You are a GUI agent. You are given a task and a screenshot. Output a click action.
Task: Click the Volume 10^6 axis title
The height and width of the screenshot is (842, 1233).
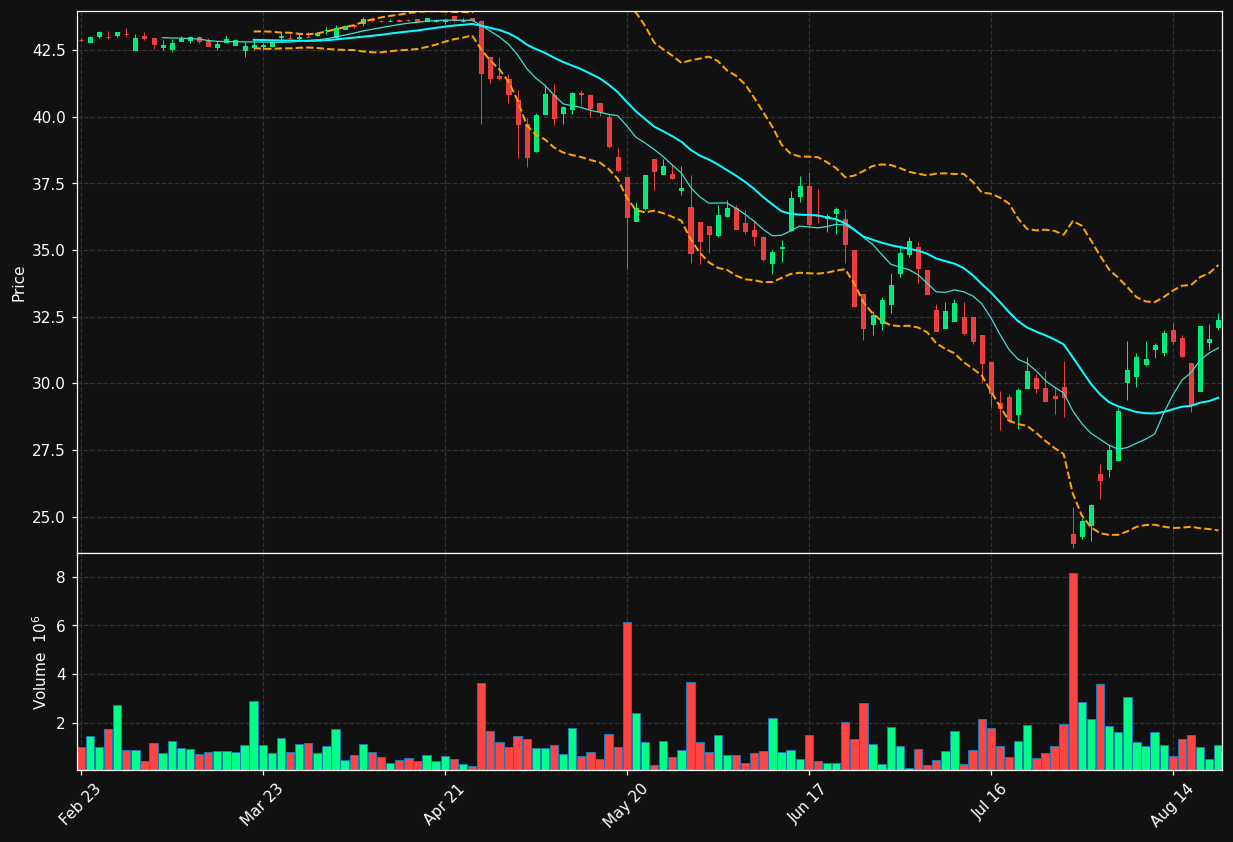(40, 662)
